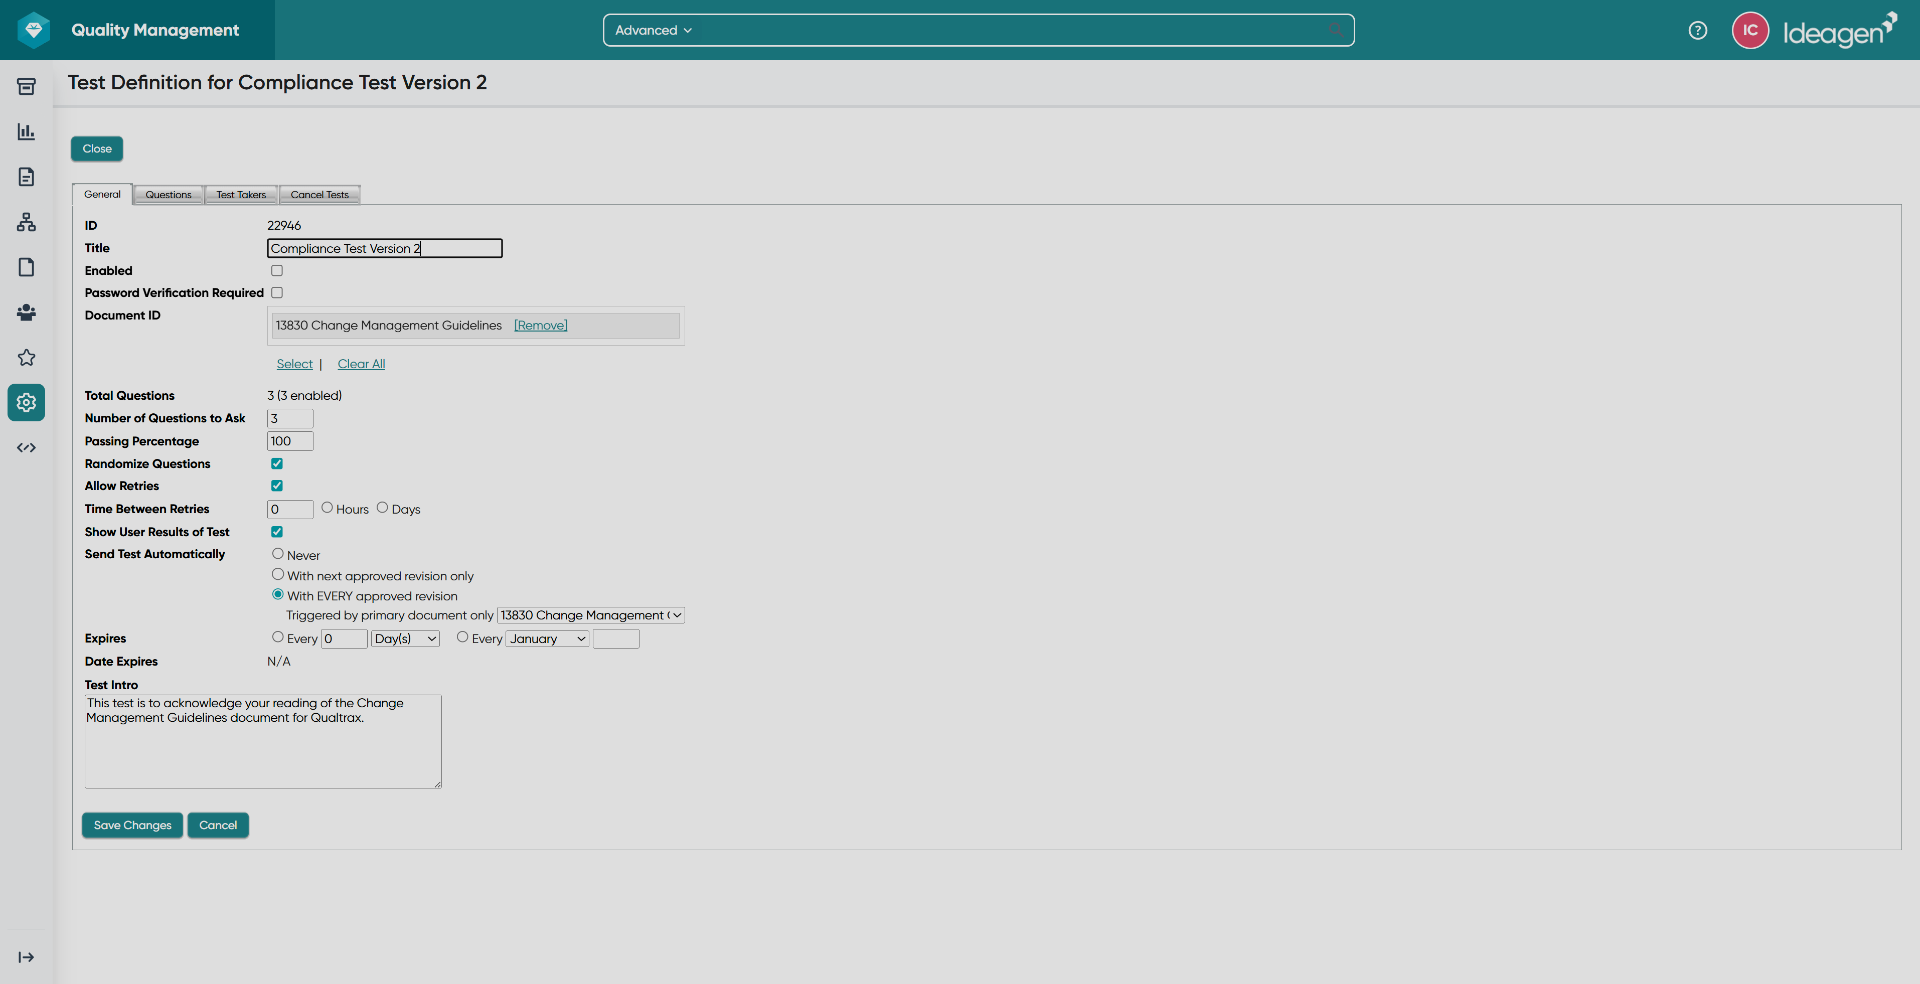Switch to the Test Takers tab
The image size is (1920, 984).
[241, 195]
